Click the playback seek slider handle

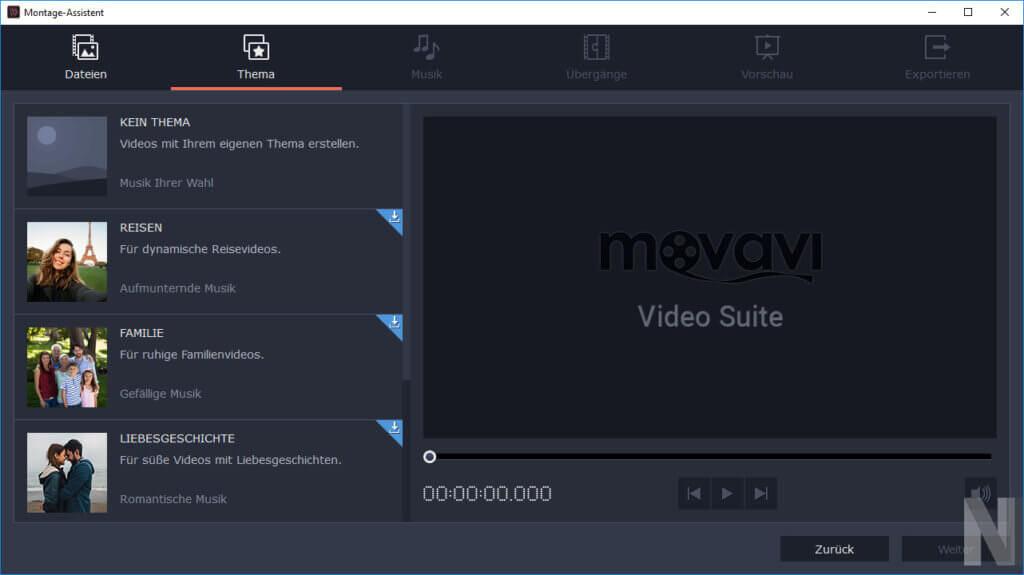pyautogui.click(x=430, y=457)
